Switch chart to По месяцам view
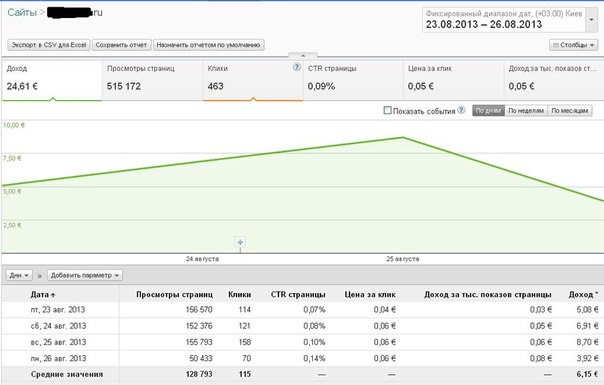Screen dimensions: 604x385 (x=570, y=111)
